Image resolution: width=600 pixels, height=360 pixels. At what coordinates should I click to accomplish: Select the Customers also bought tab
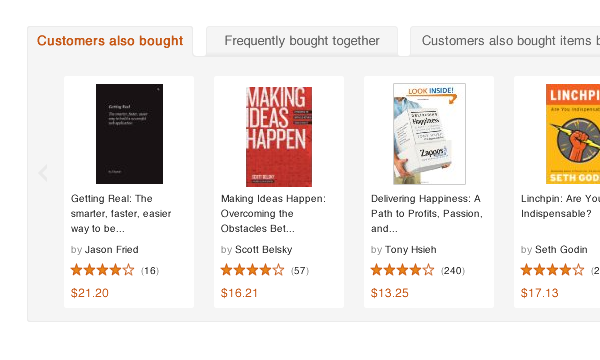tap(110, 41)
